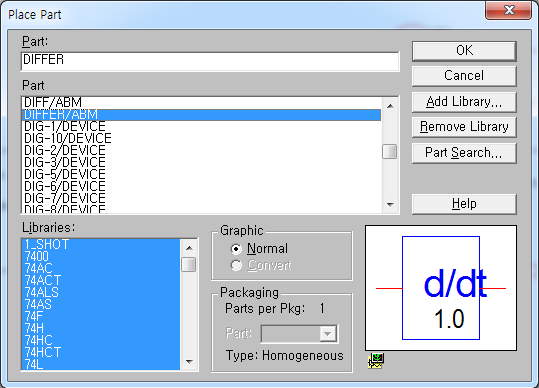Select the 74HC library
This screenshot has height=388, width=539.
point(101,341)
